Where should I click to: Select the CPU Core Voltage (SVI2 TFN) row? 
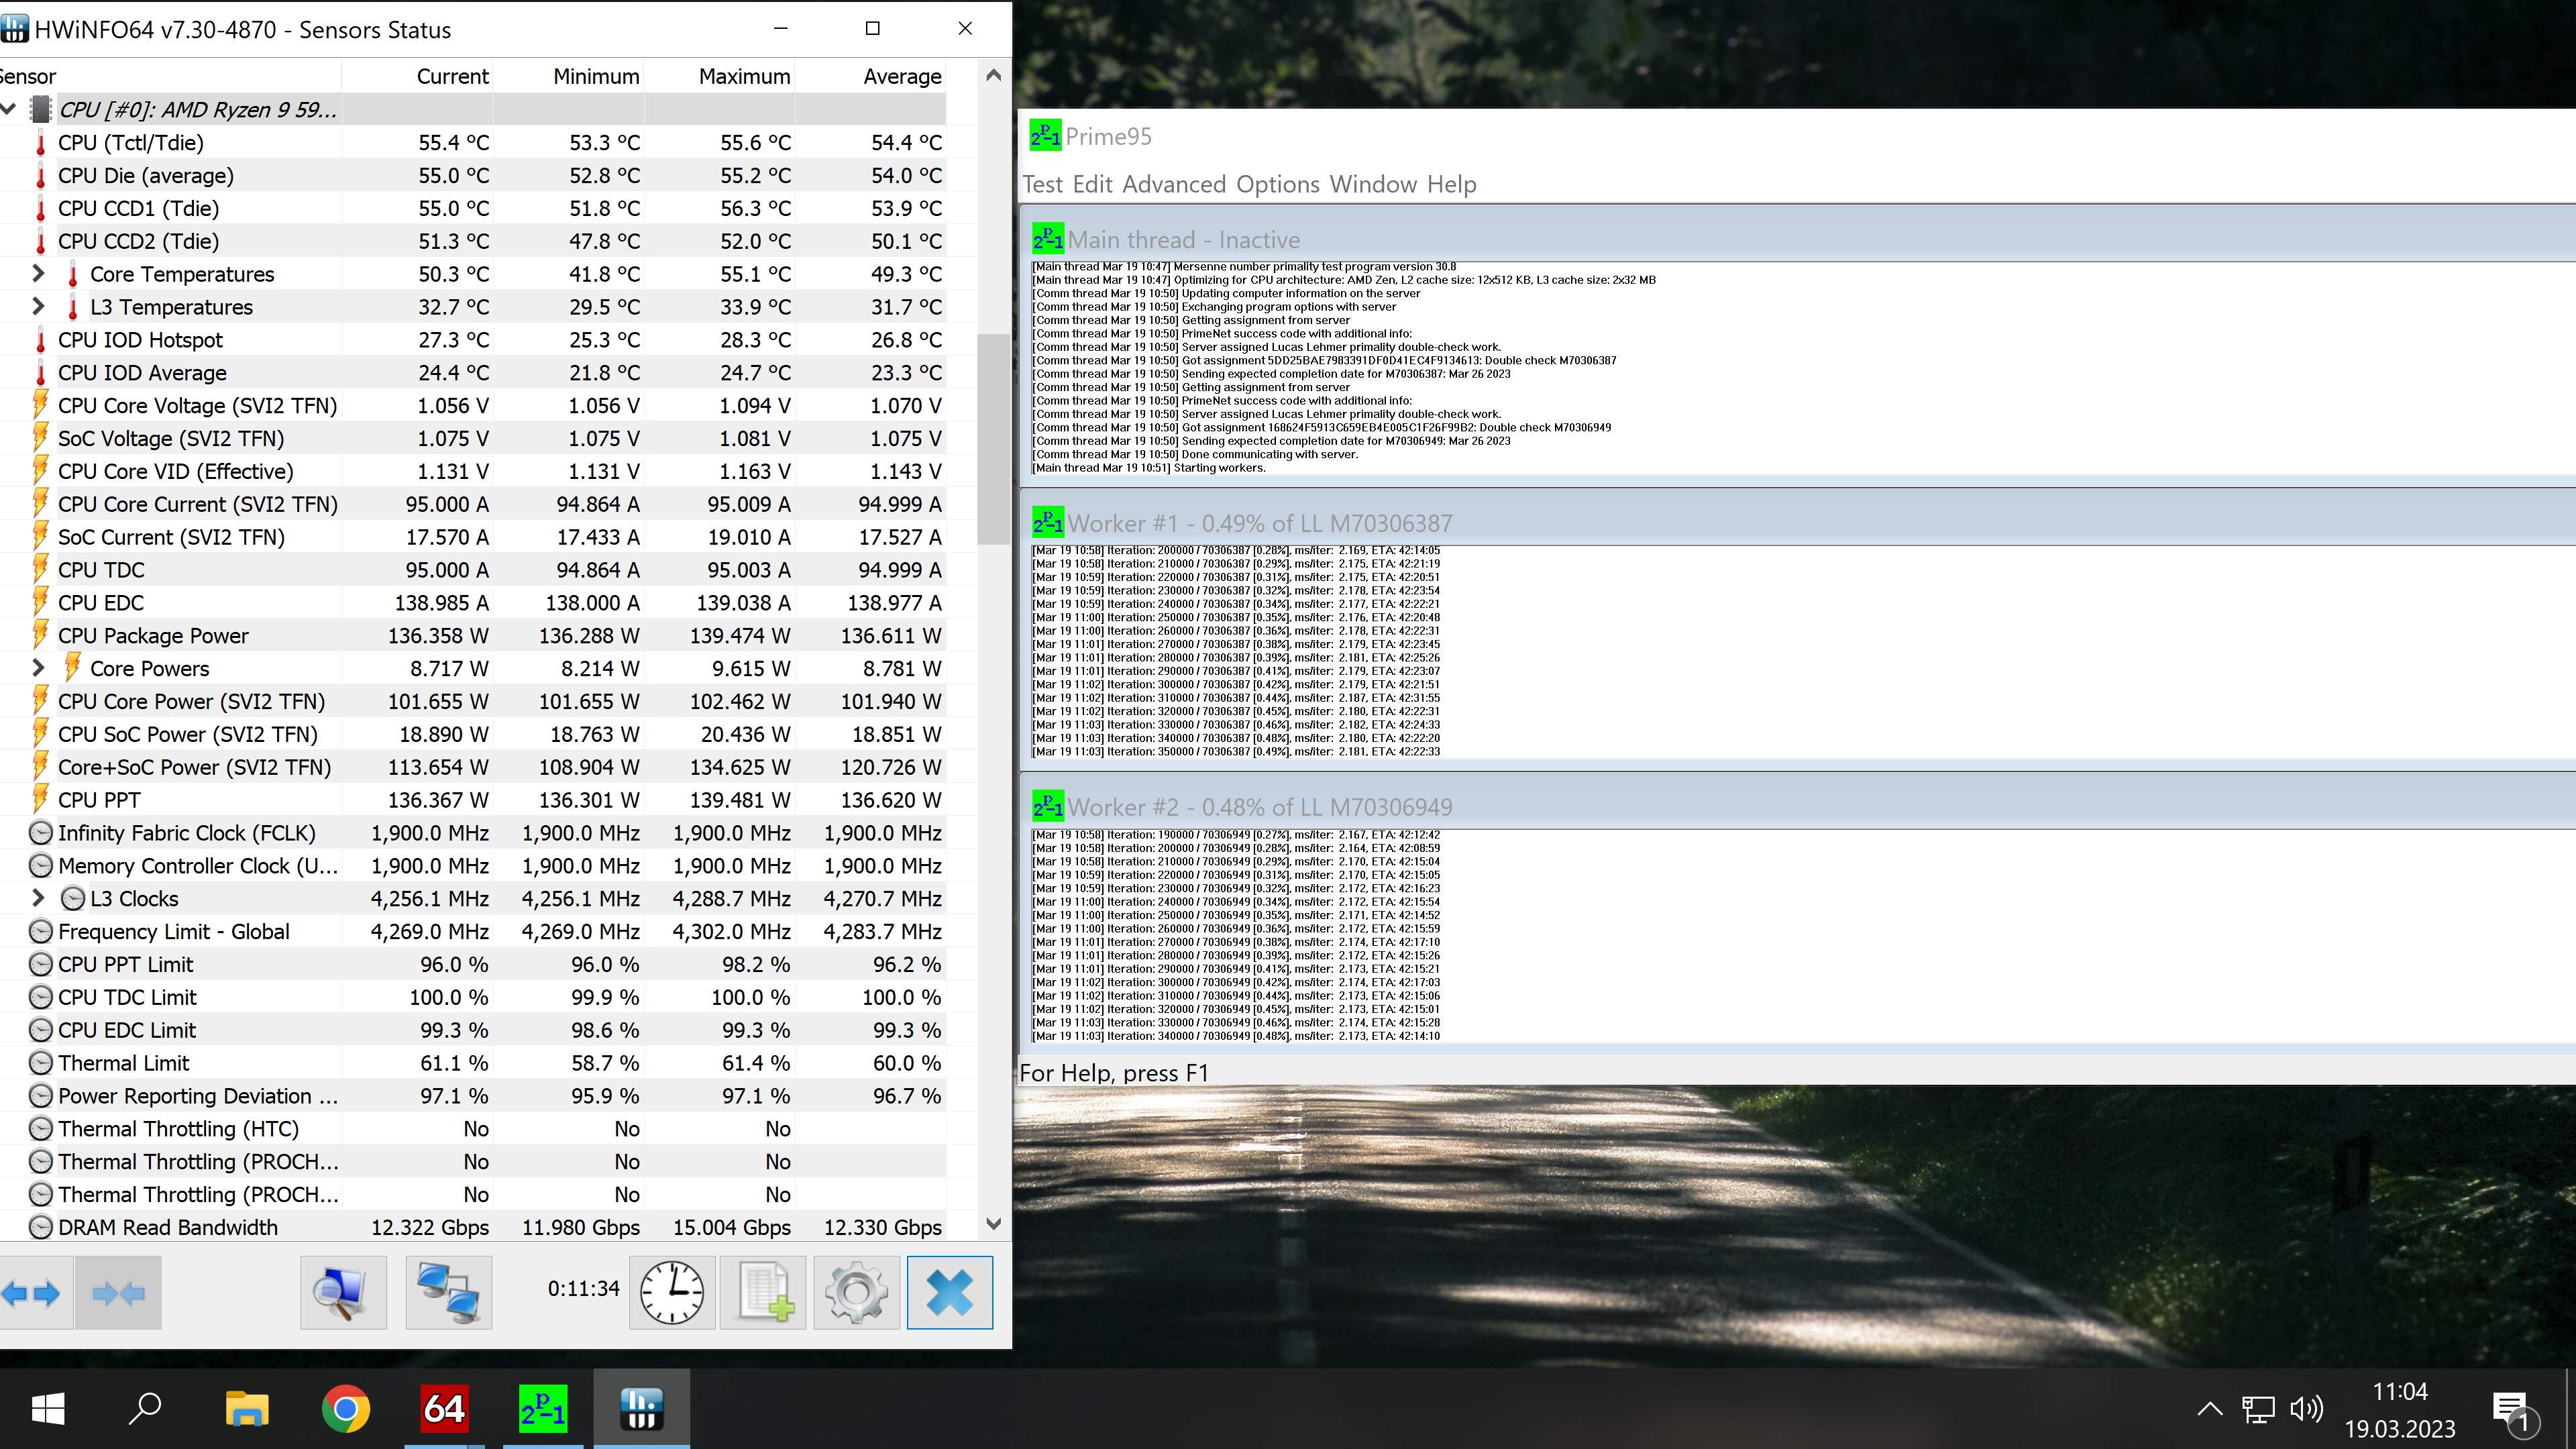coord(472,405)
